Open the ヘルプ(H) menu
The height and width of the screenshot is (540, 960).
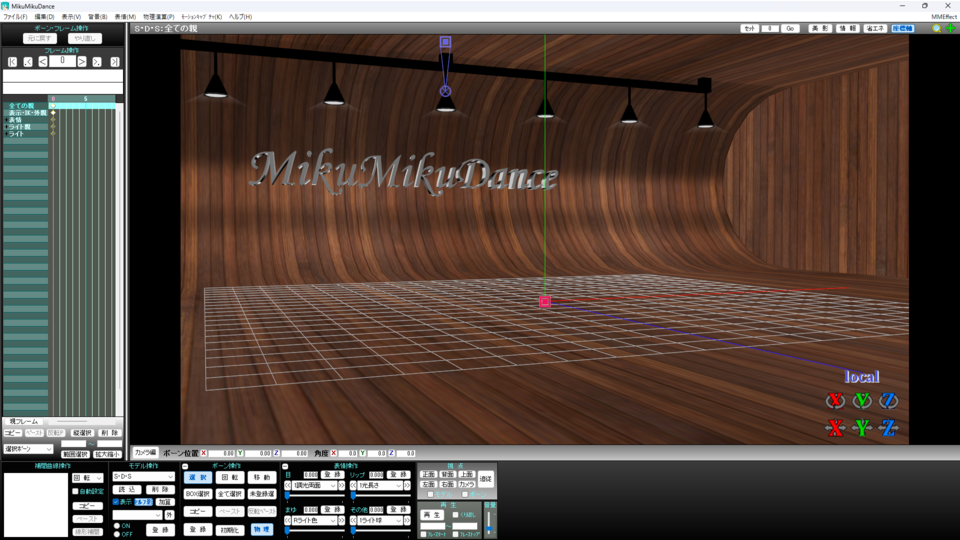(240, 17)
